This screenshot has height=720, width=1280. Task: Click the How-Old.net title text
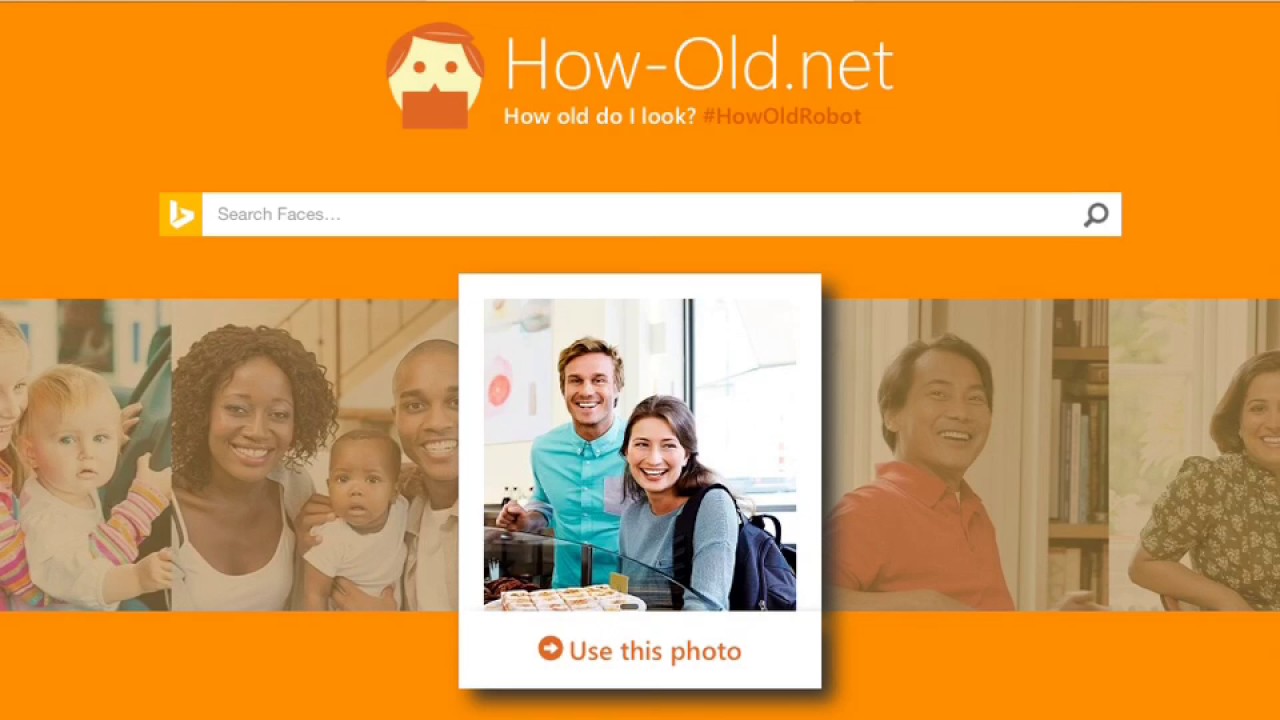point(698,64)
